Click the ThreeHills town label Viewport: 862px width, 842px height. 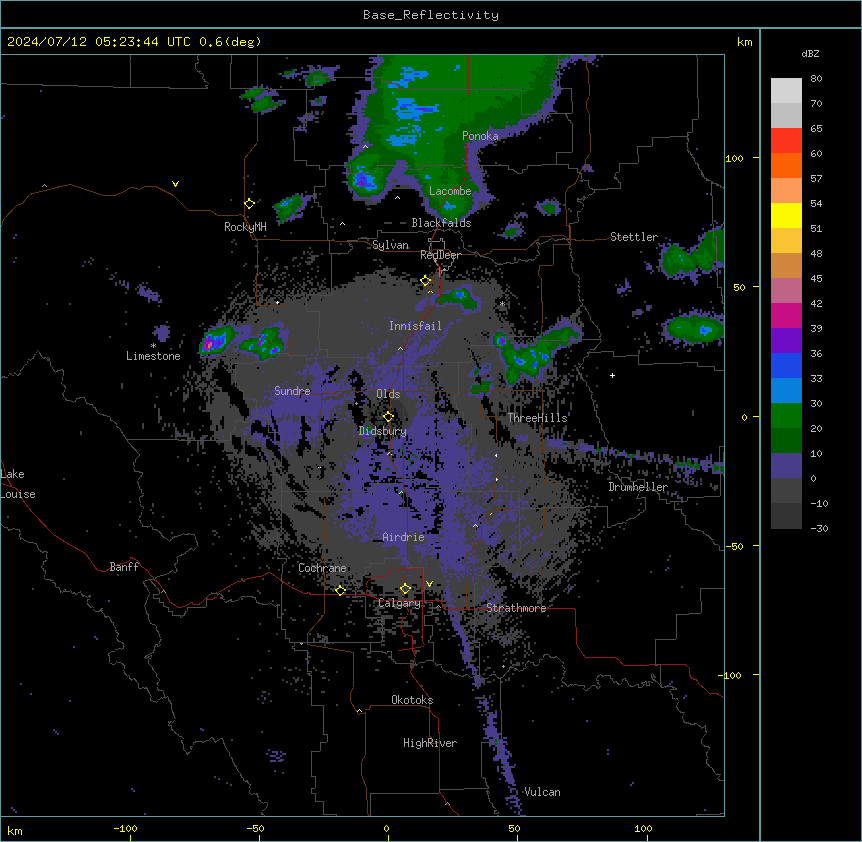537,418
